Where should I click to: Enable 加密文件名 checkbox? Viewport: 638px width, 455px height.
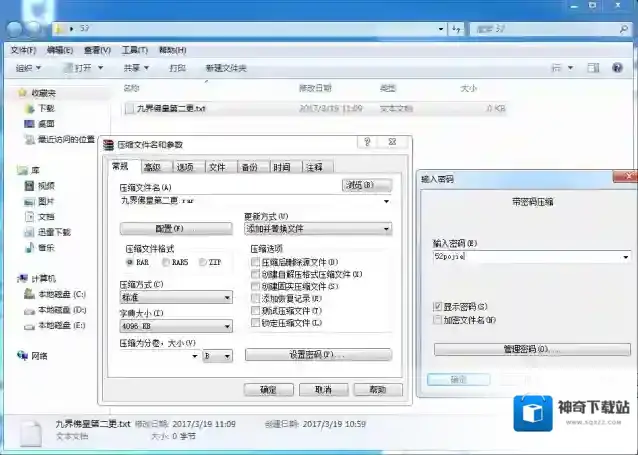point(437,320)
